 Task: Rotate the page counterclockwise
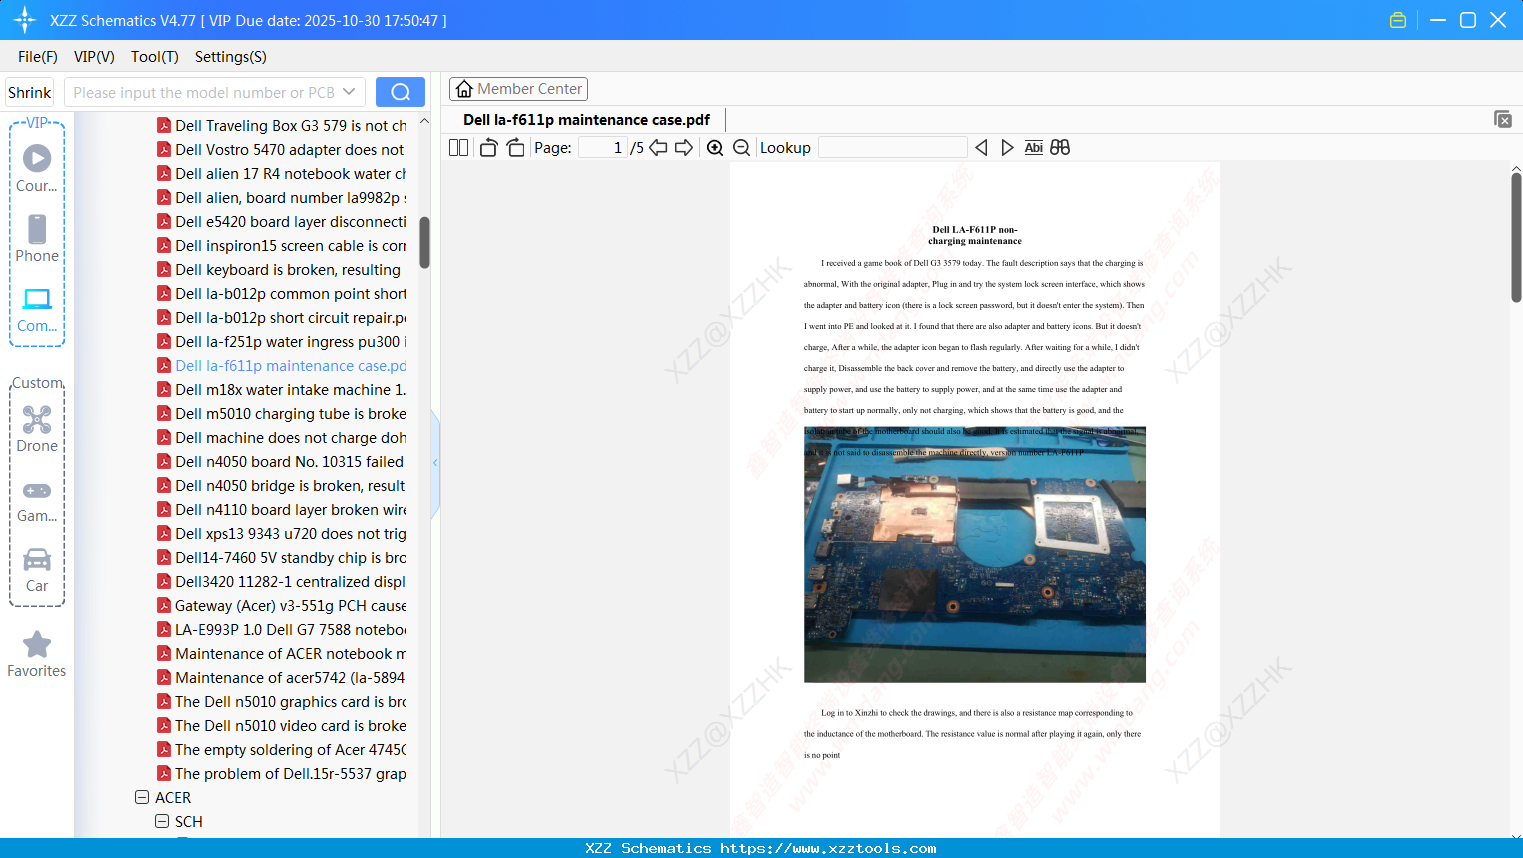click(x=488, y=147)
